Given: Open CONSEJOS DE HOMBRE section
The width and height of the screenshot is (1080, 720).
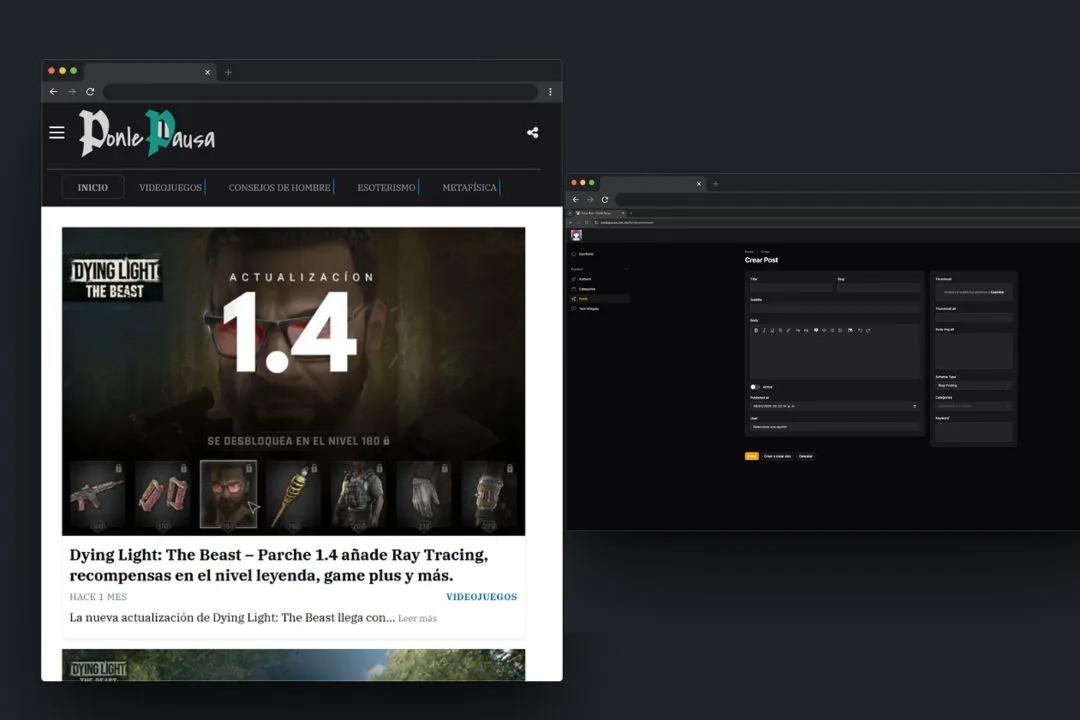Looking at the screenshot, I should [x=279, y=188].
